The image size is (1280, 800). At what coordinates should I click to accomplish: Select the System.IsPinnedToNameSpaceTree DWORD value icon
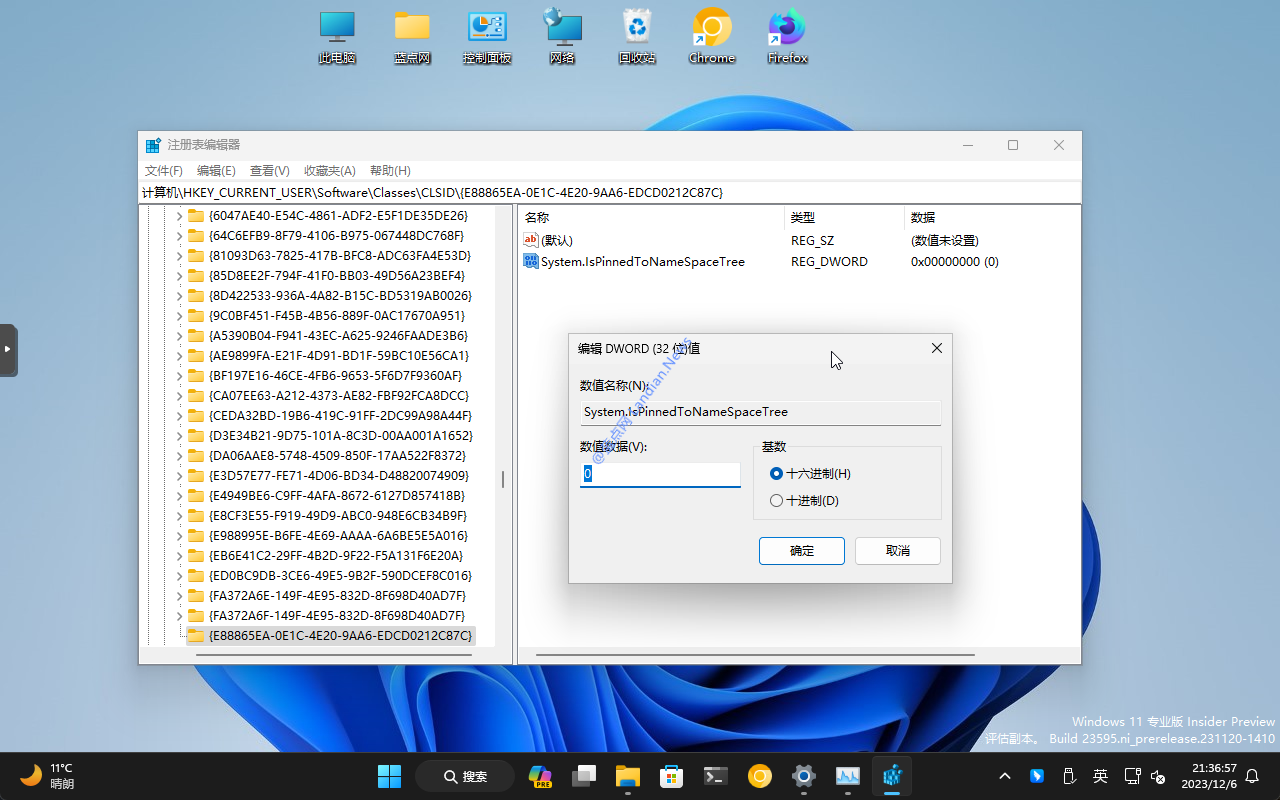coord(531,262)
